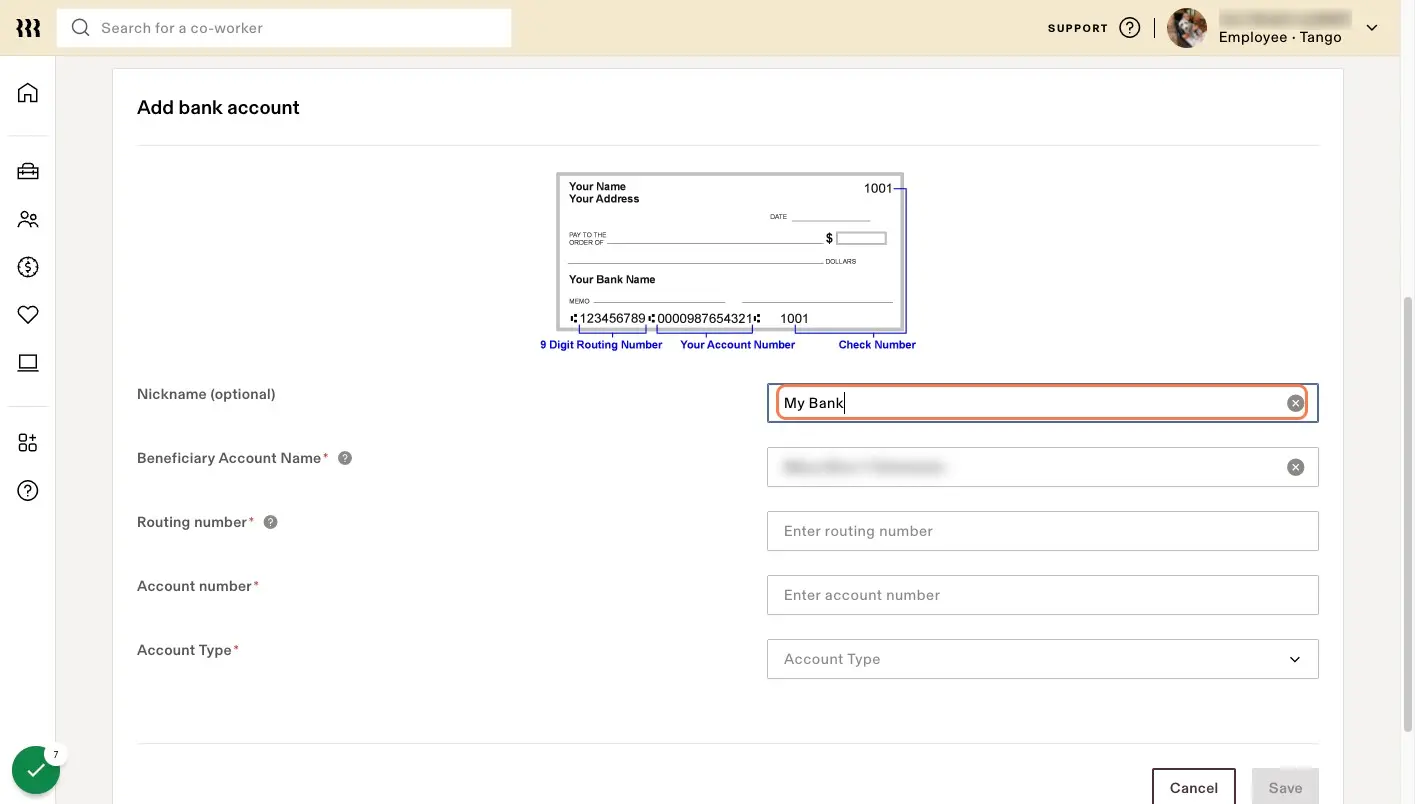Open the dollar payroll icon in sidebar

[x=28, y=267]
